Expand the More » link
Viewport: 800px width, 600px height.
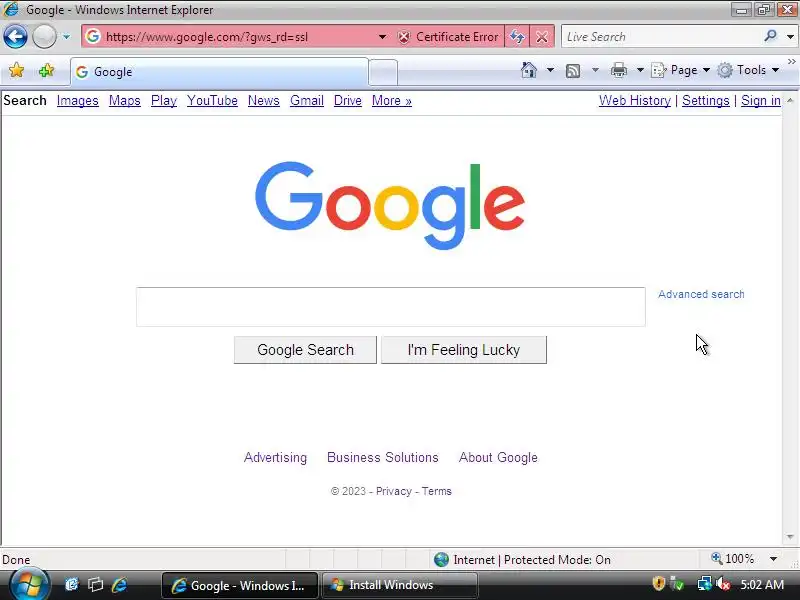click(391, 101)
